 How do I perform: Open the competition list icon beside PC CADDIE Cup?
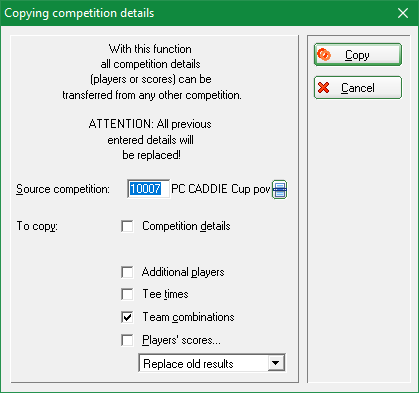coord(279,189)
